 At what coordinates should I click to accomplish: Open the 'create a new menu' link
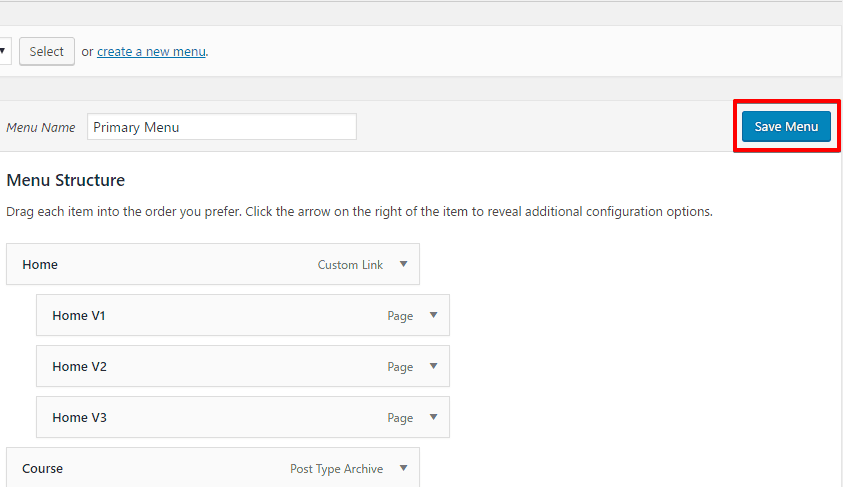tap(151, 52)
